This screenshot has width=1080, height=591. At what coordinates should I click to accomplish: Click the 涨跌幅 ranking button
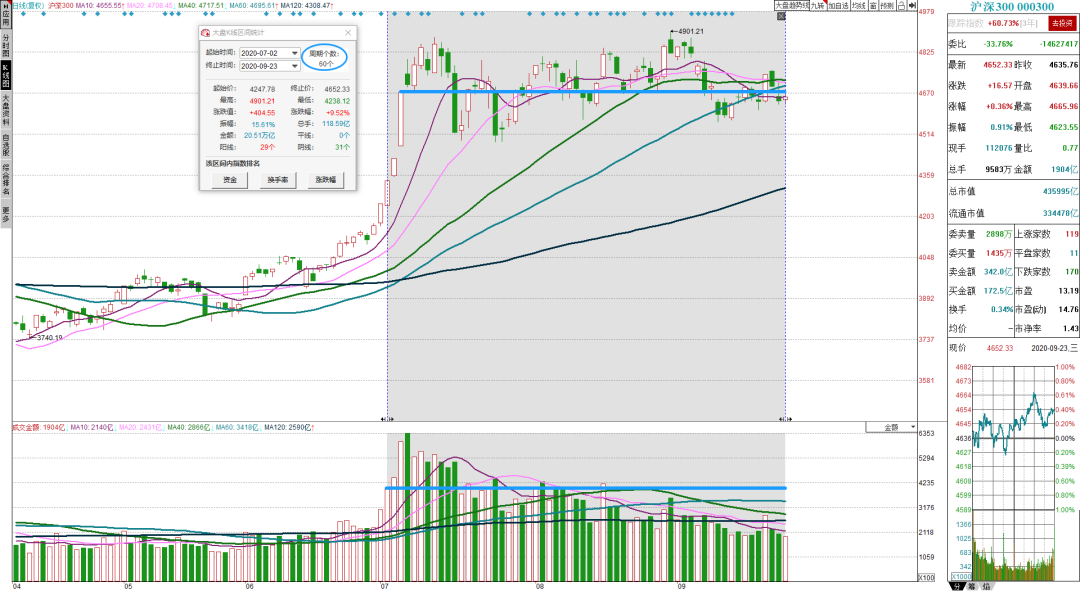[325, 180]
